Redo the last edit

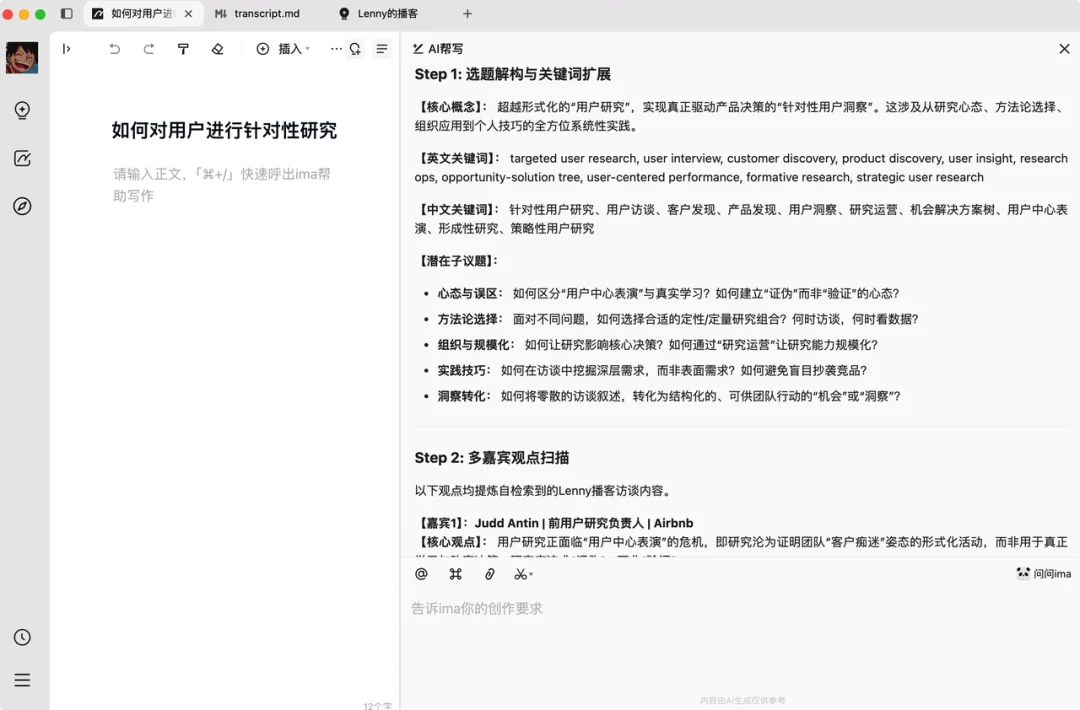[x=149, y=48]
